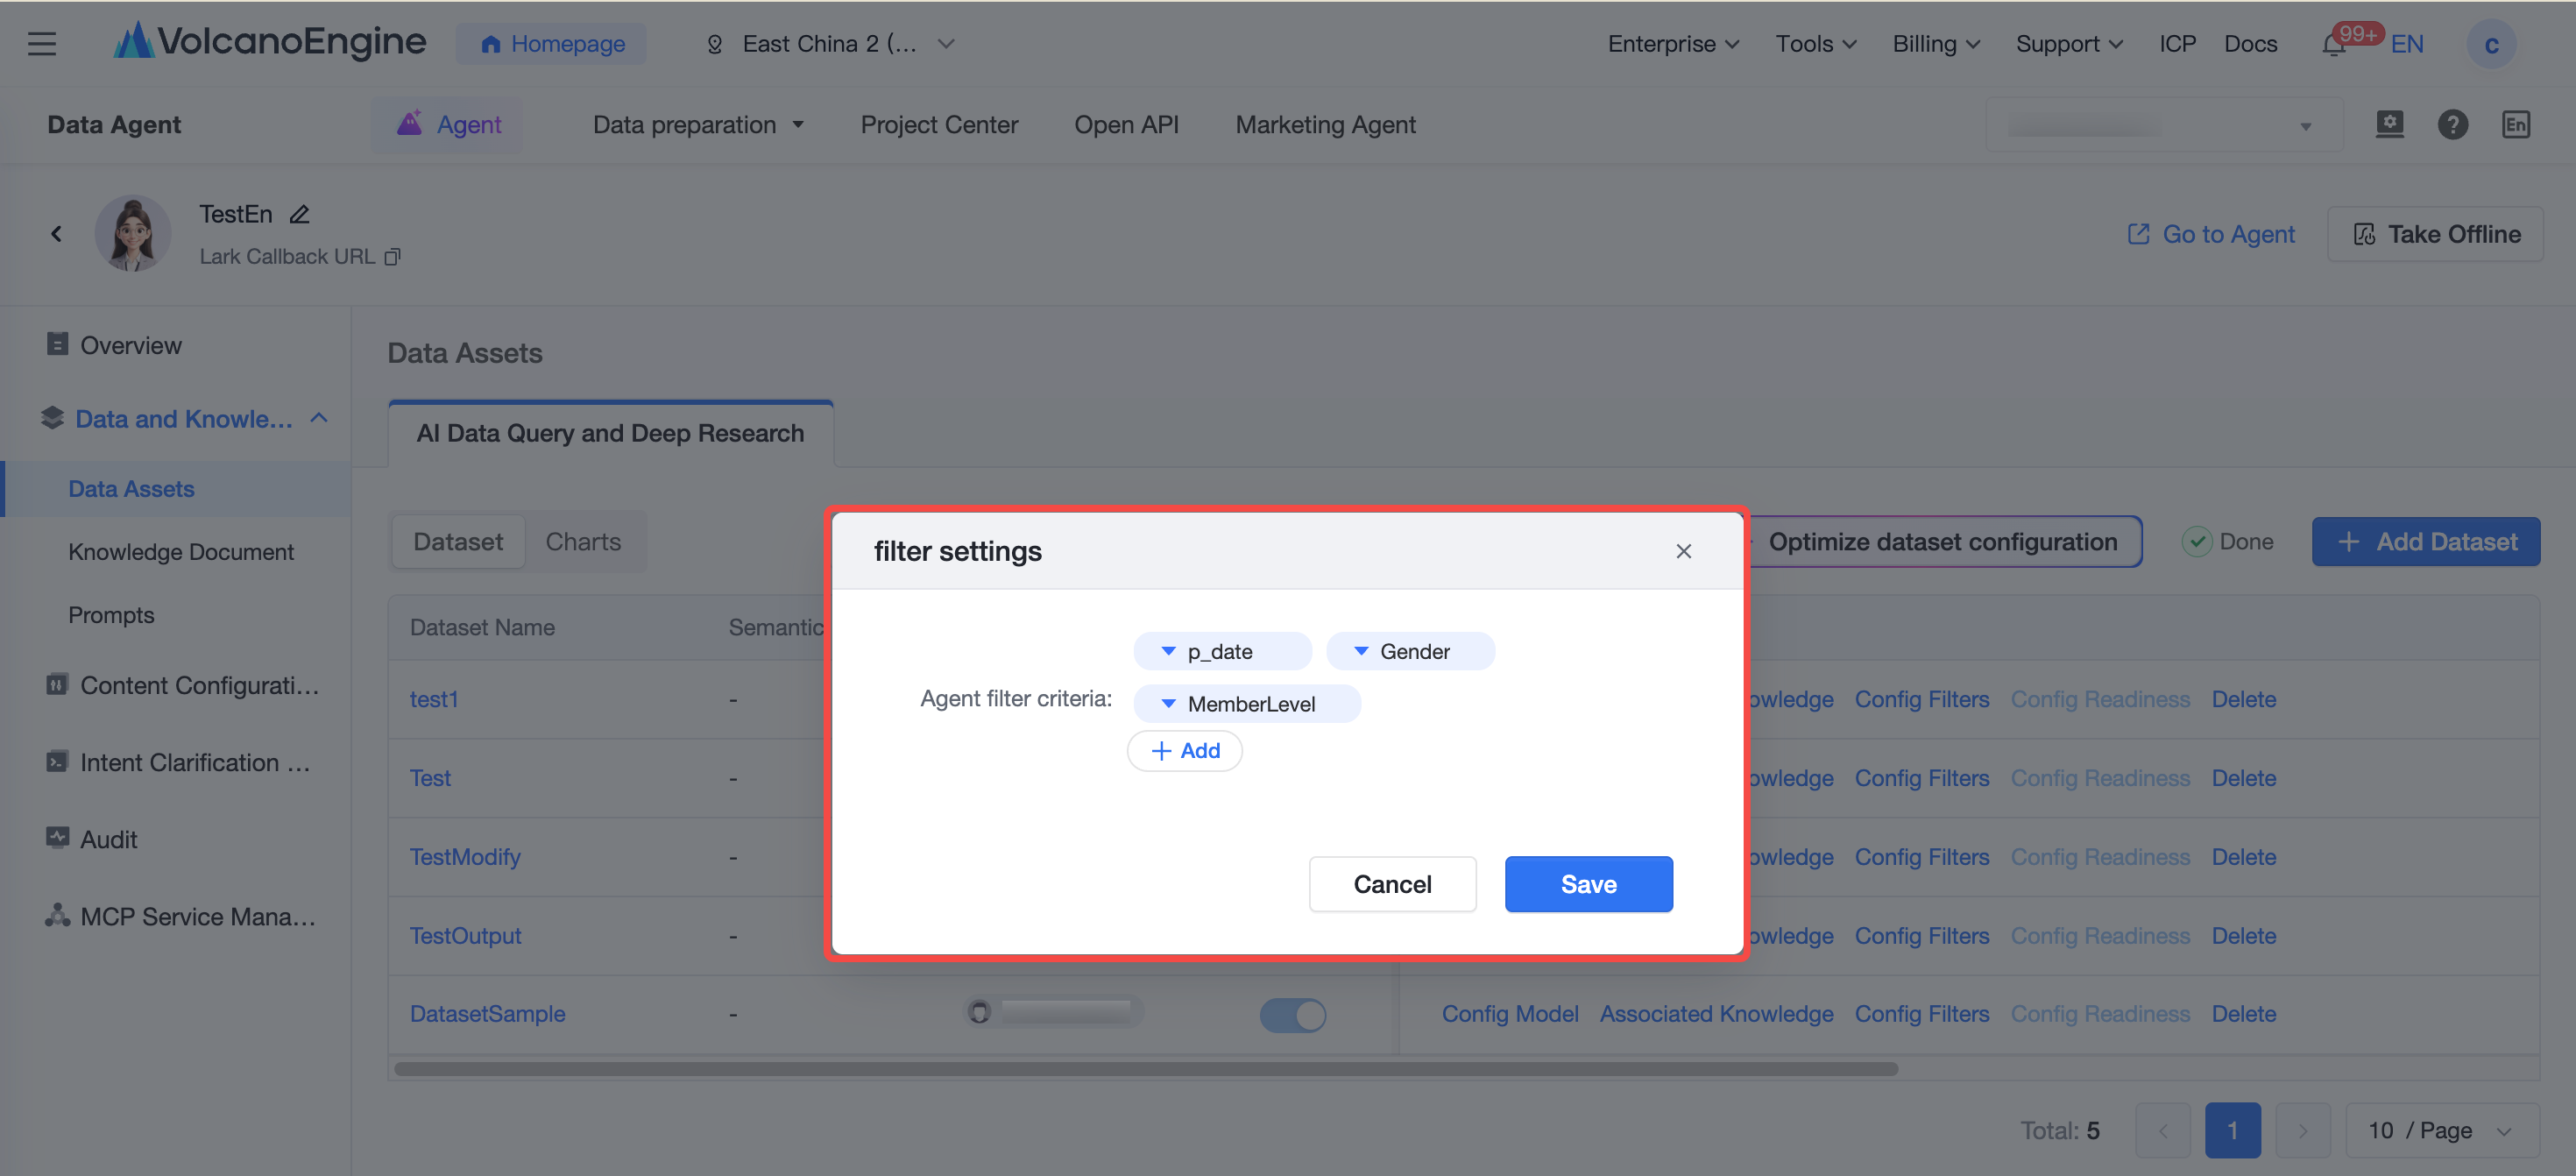Select the Dataset tab

(x=458, y=541)
